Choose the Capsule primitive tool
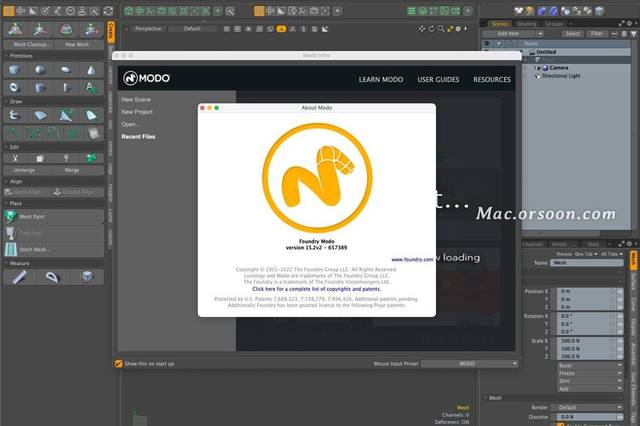640x426 pixels. pos(66,87)
